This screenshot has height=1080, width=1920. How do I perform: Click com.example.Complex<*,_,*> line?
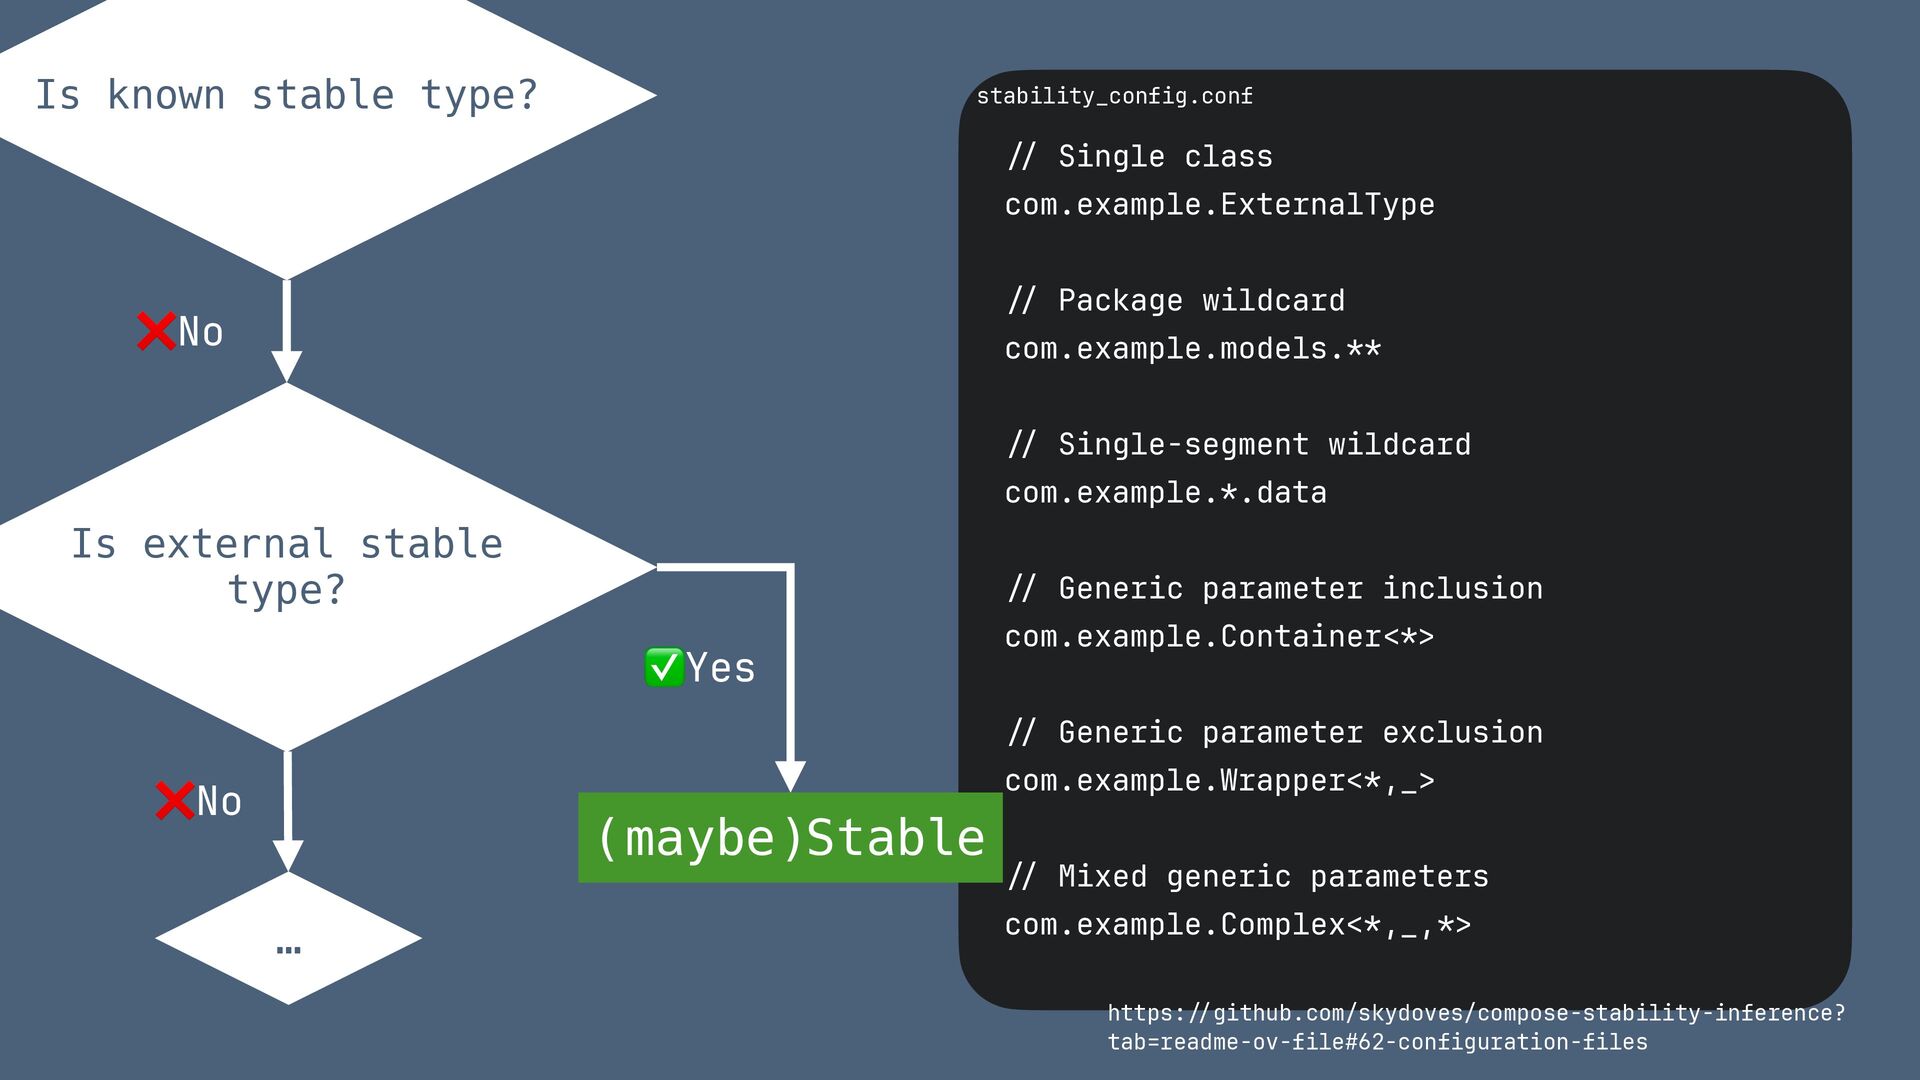[x=1237, y=925]
